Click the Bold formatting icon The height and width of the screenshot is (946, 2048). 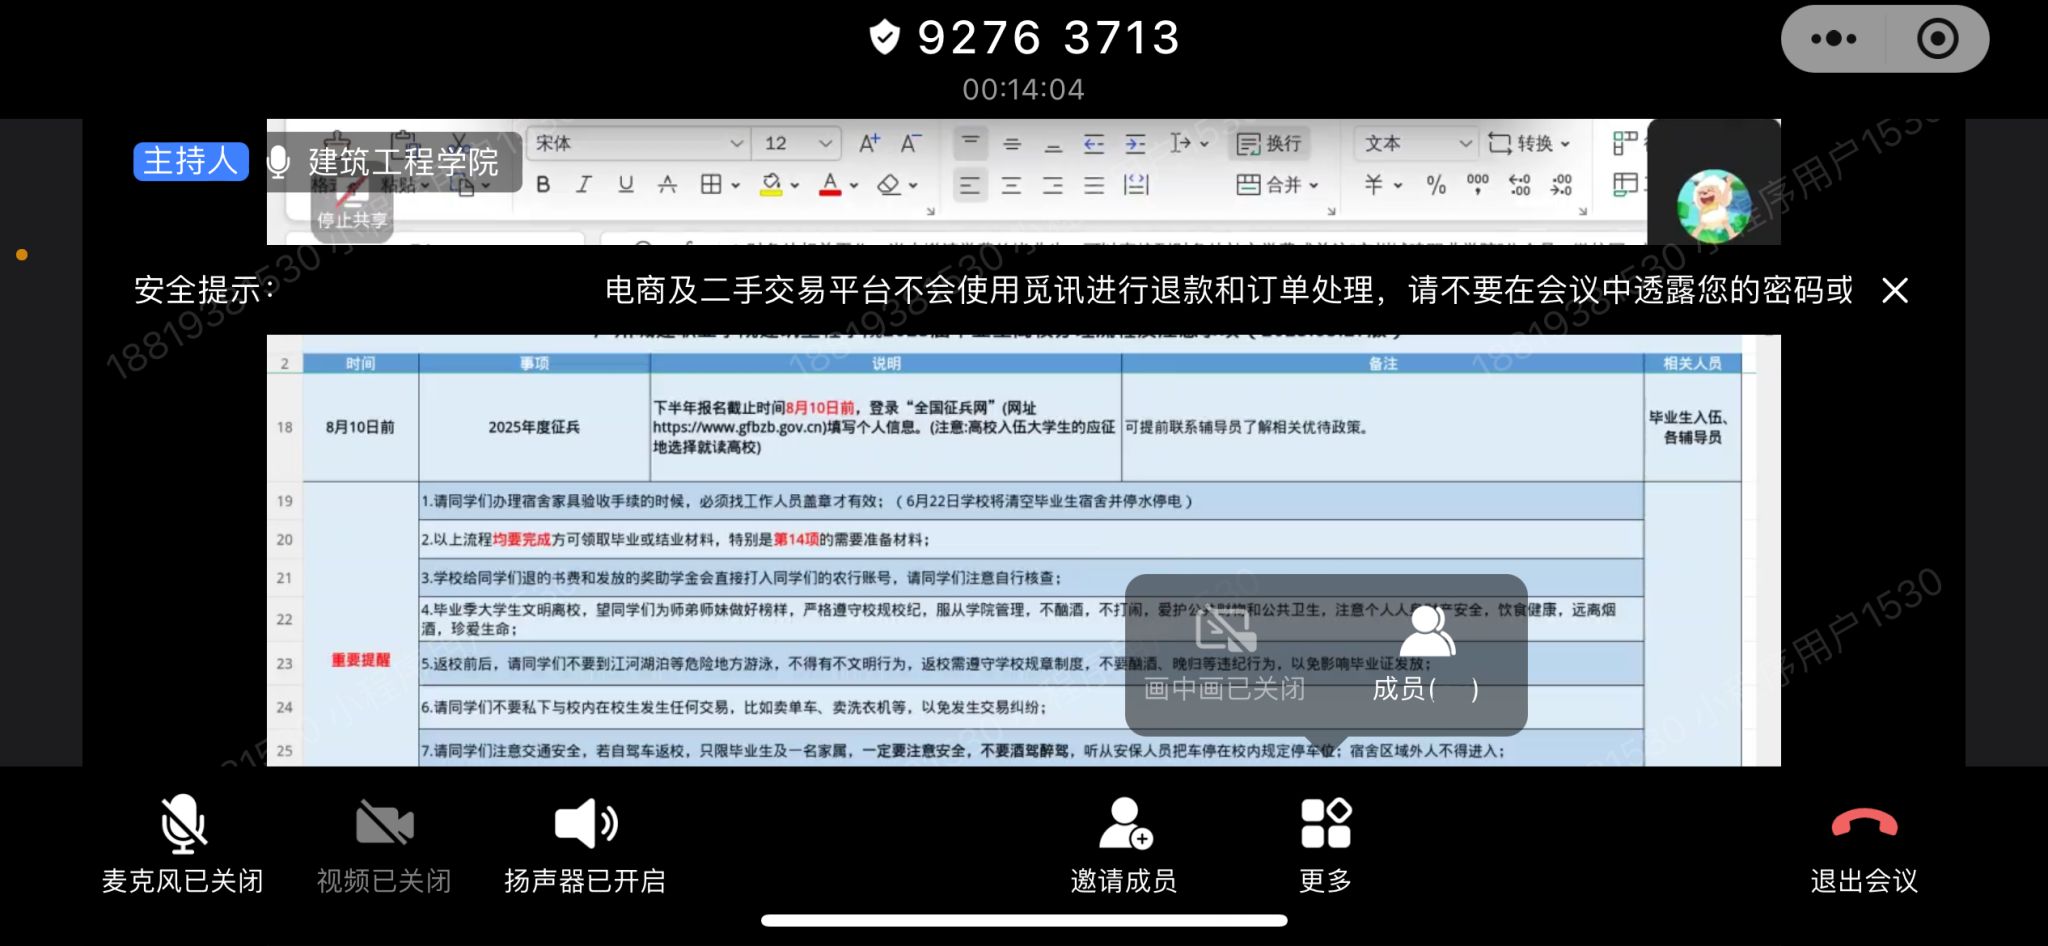point(543,185)
